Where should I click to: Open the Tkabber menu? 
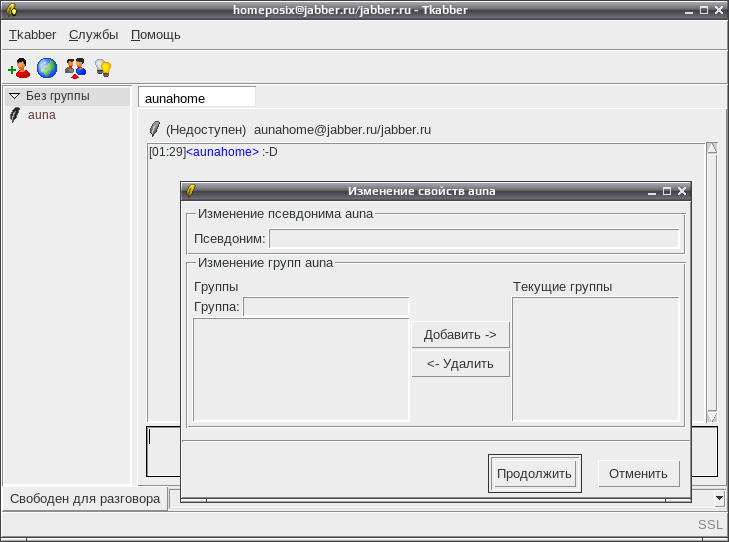click(33, 35)
